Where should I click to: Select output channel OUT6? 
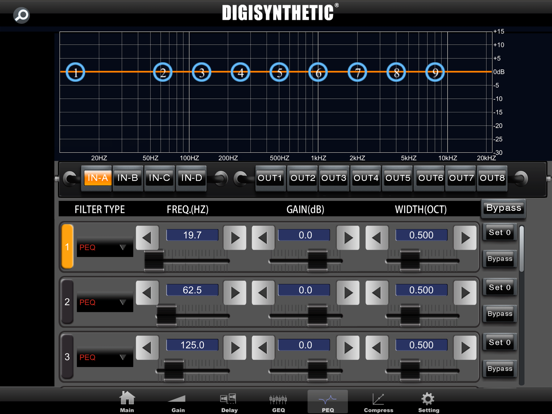pyautogui.click(x=429, y=178)
